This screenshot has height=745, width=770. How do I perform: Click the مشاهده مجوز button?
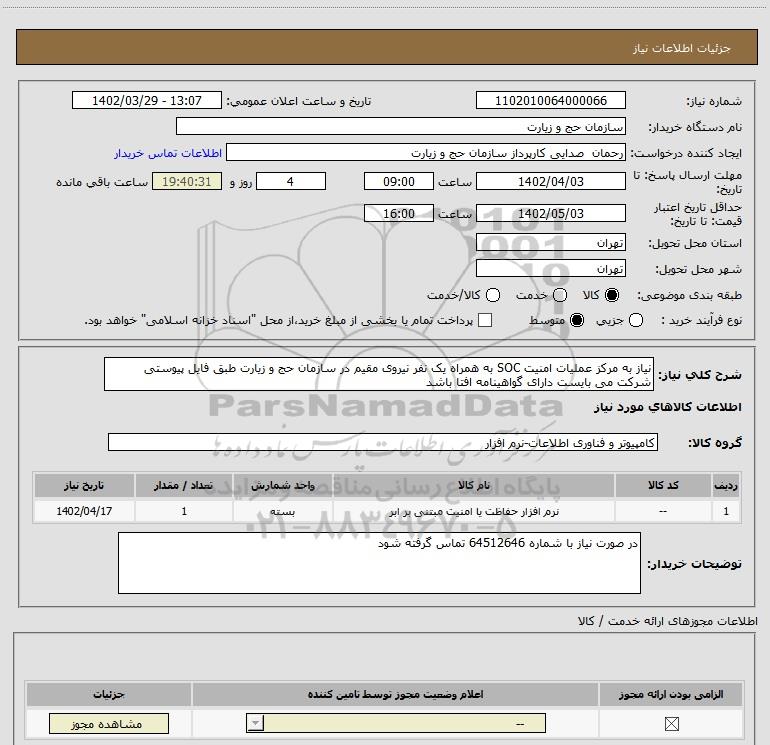point(109,724)
